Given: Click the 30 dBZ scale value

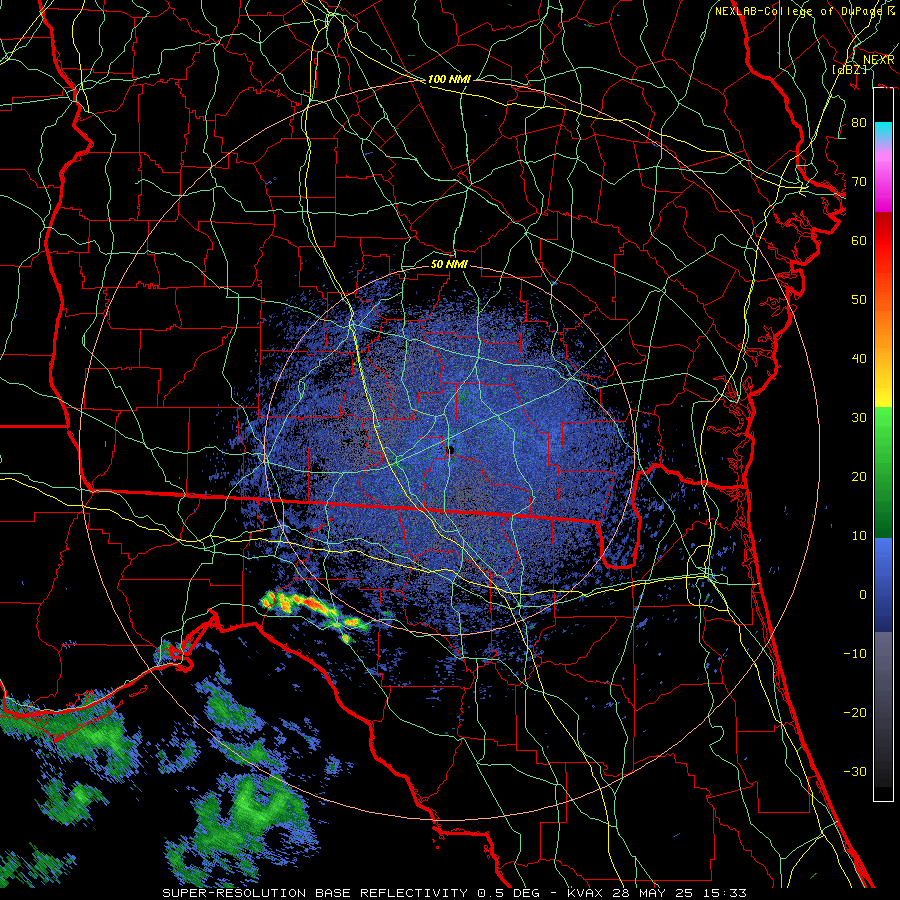Looking at the screenshot, I should tap(859, 418).
